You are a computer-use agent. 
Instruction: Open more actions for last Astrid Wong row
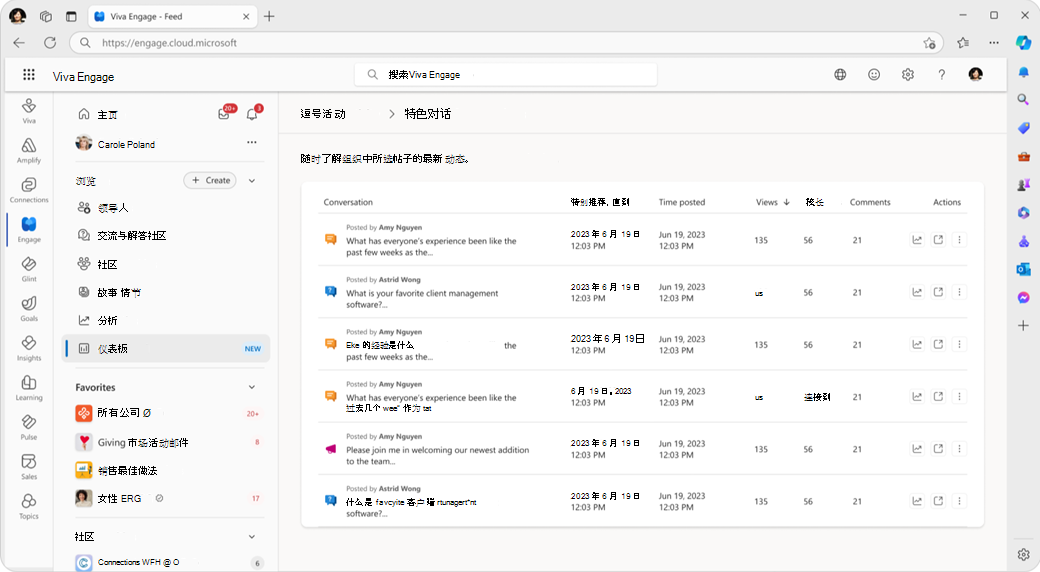click(959, 501)
